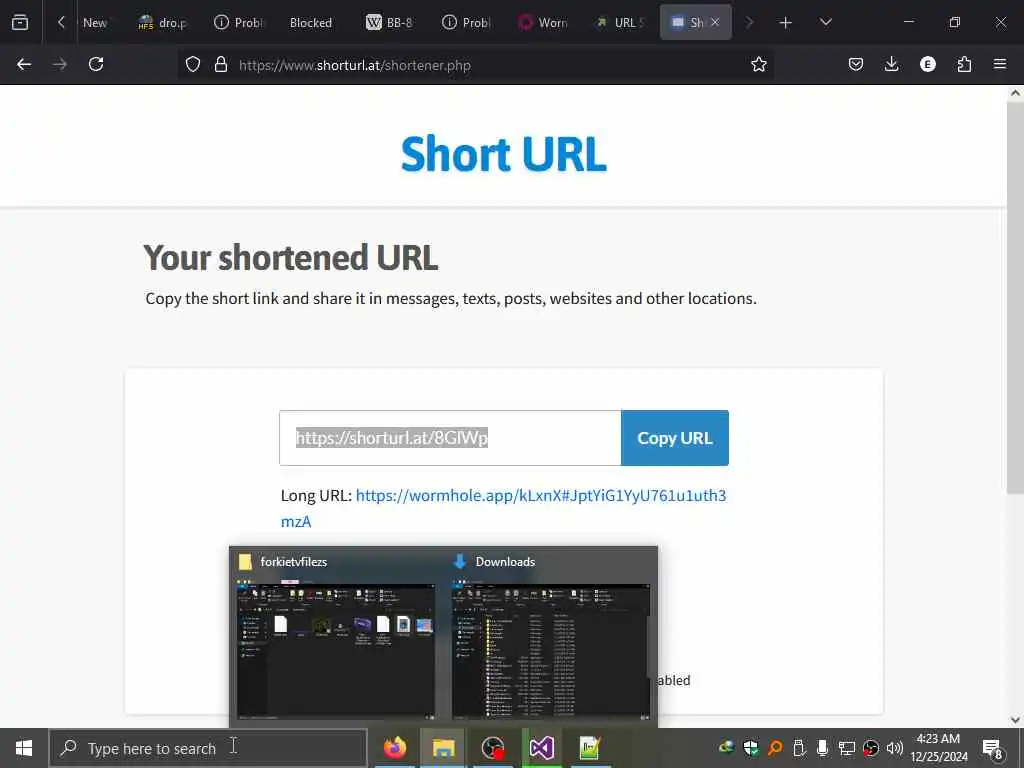Open Firefox from the taskbar
The width and height of the screenshot is (1024, 768).
[x=394, y=748]
